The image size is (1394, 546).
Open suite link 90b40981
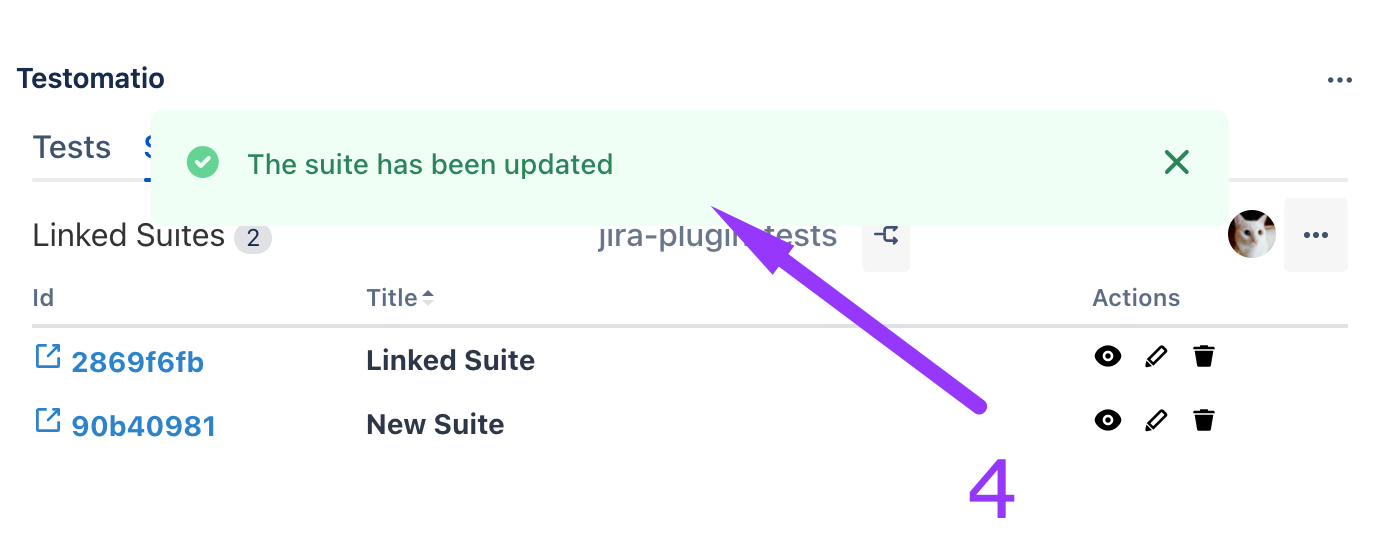click(143, 425)
